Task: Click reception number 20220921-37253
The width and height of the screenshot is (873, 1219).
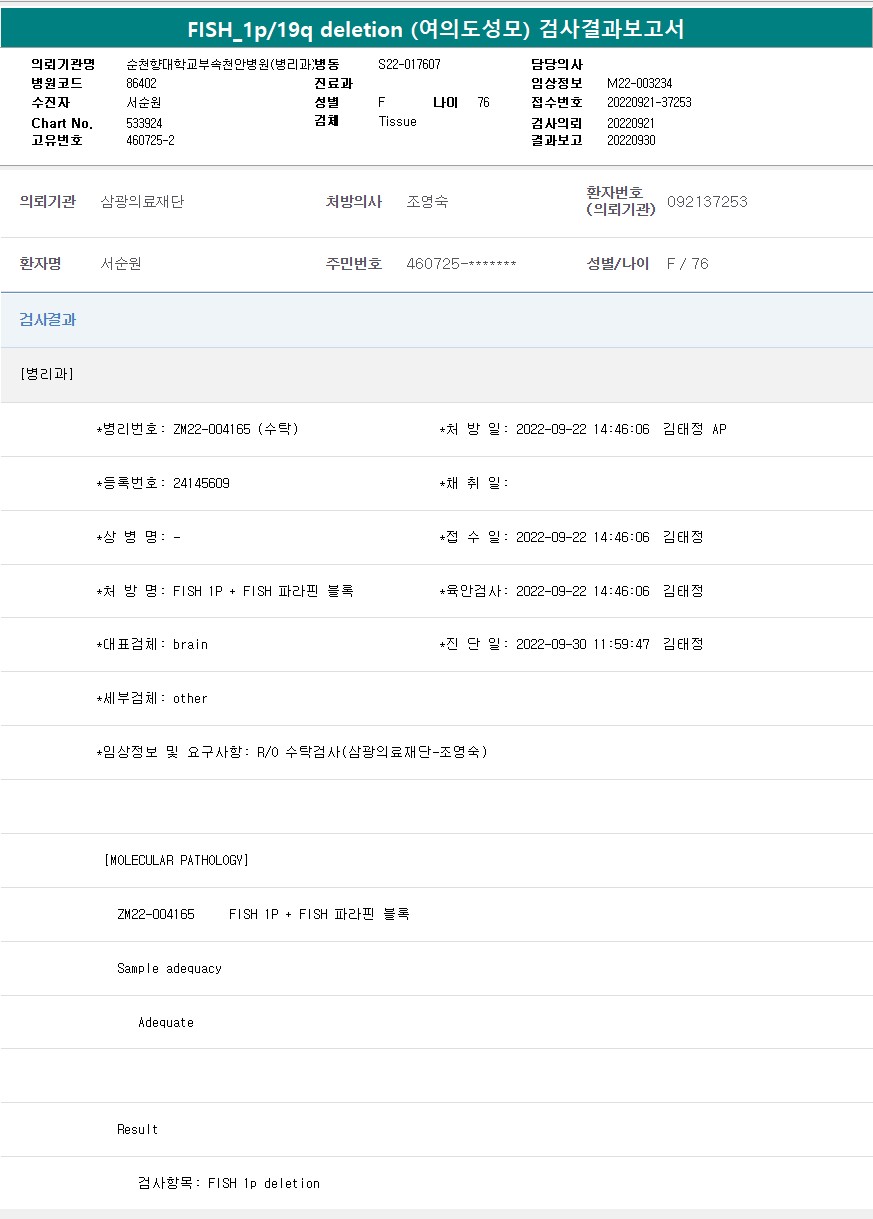Action: tap(649, 102)
